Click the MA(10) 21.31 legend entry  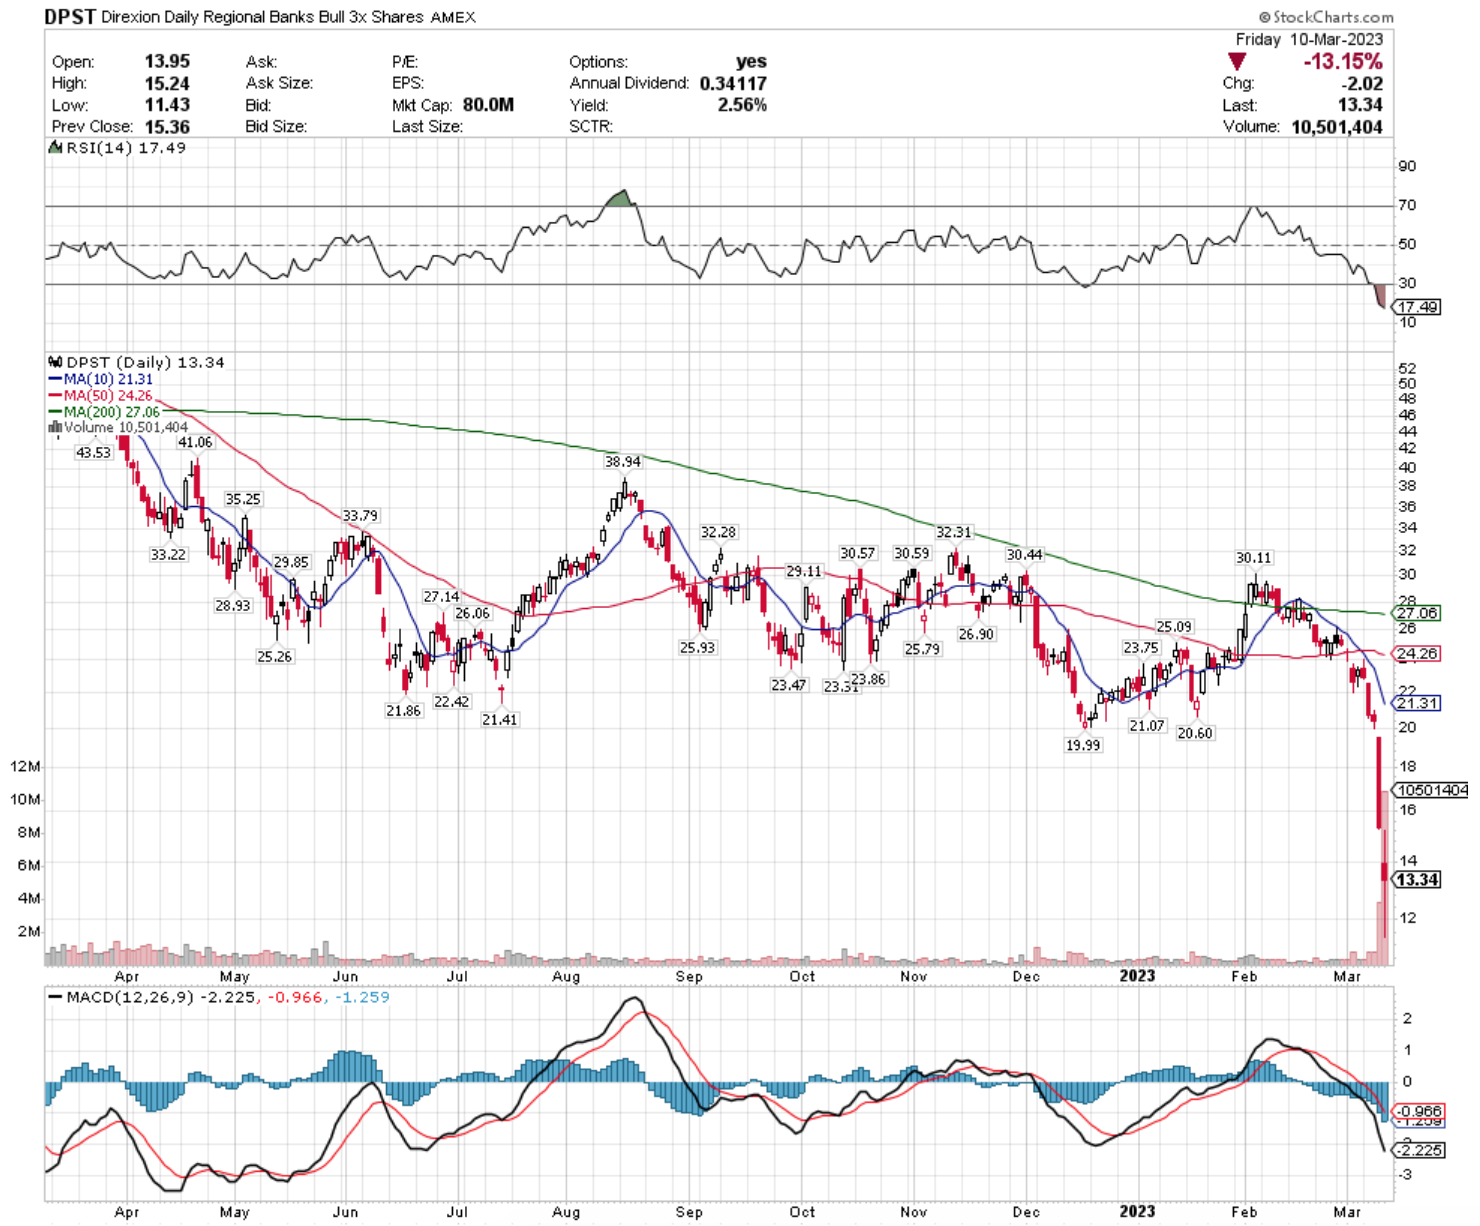[x=101, y=380]
